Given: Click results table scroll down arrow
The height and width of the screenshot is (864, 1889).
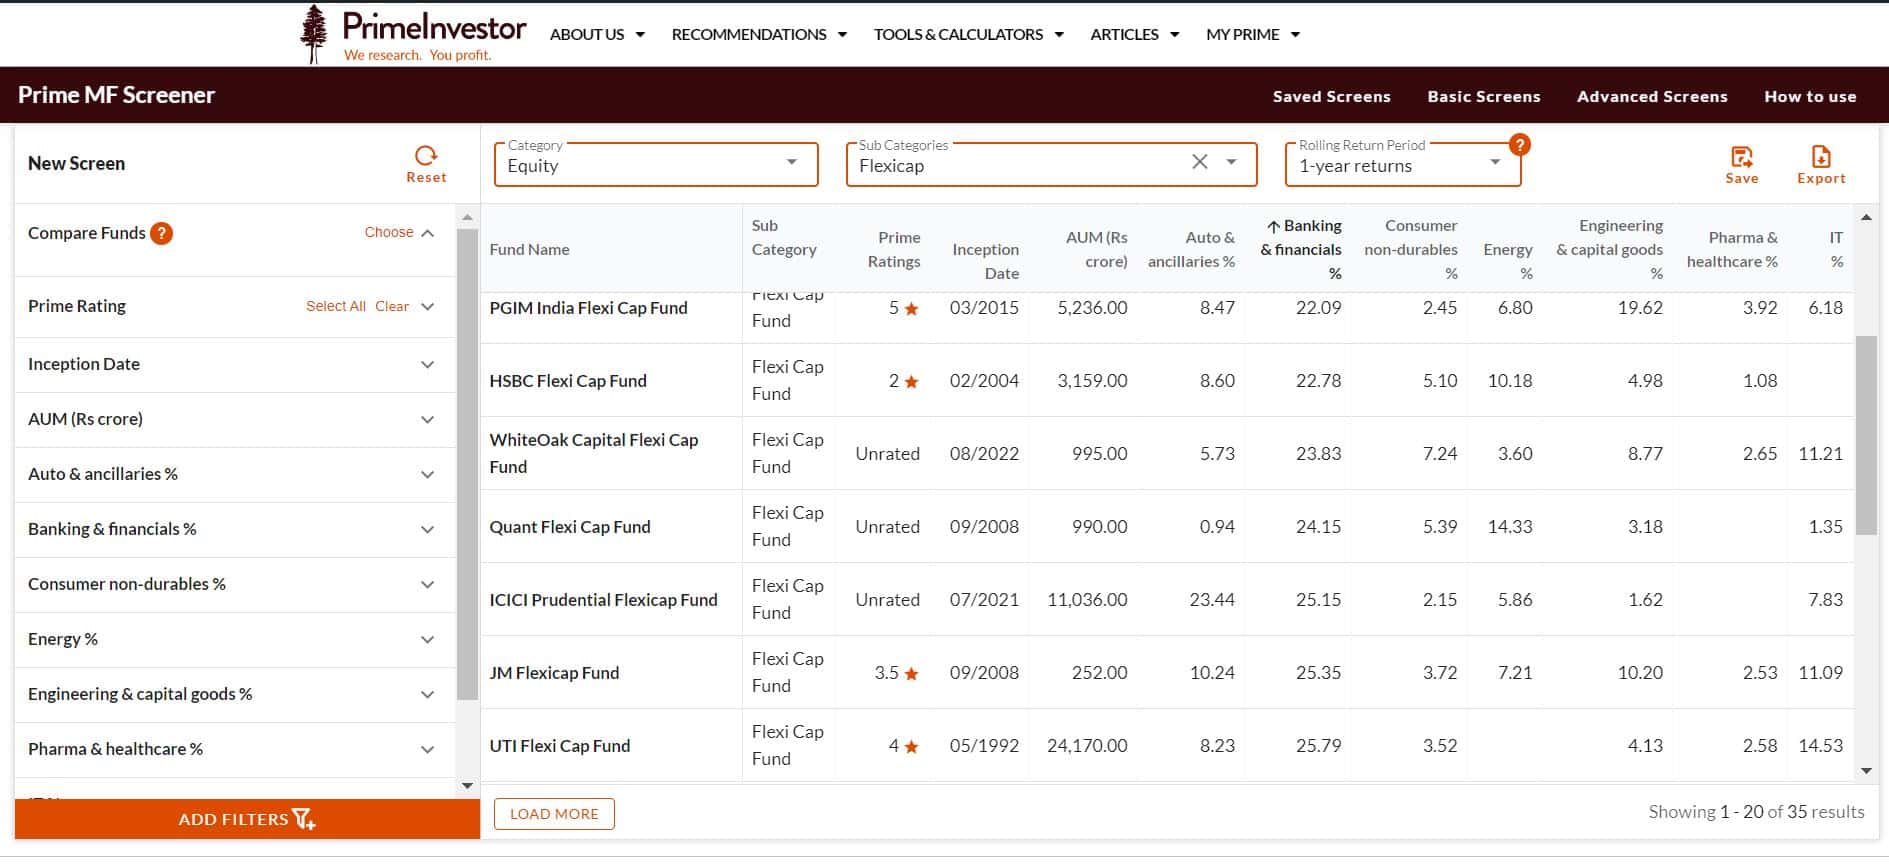Looking at the screenshot, I should 1866,771.
